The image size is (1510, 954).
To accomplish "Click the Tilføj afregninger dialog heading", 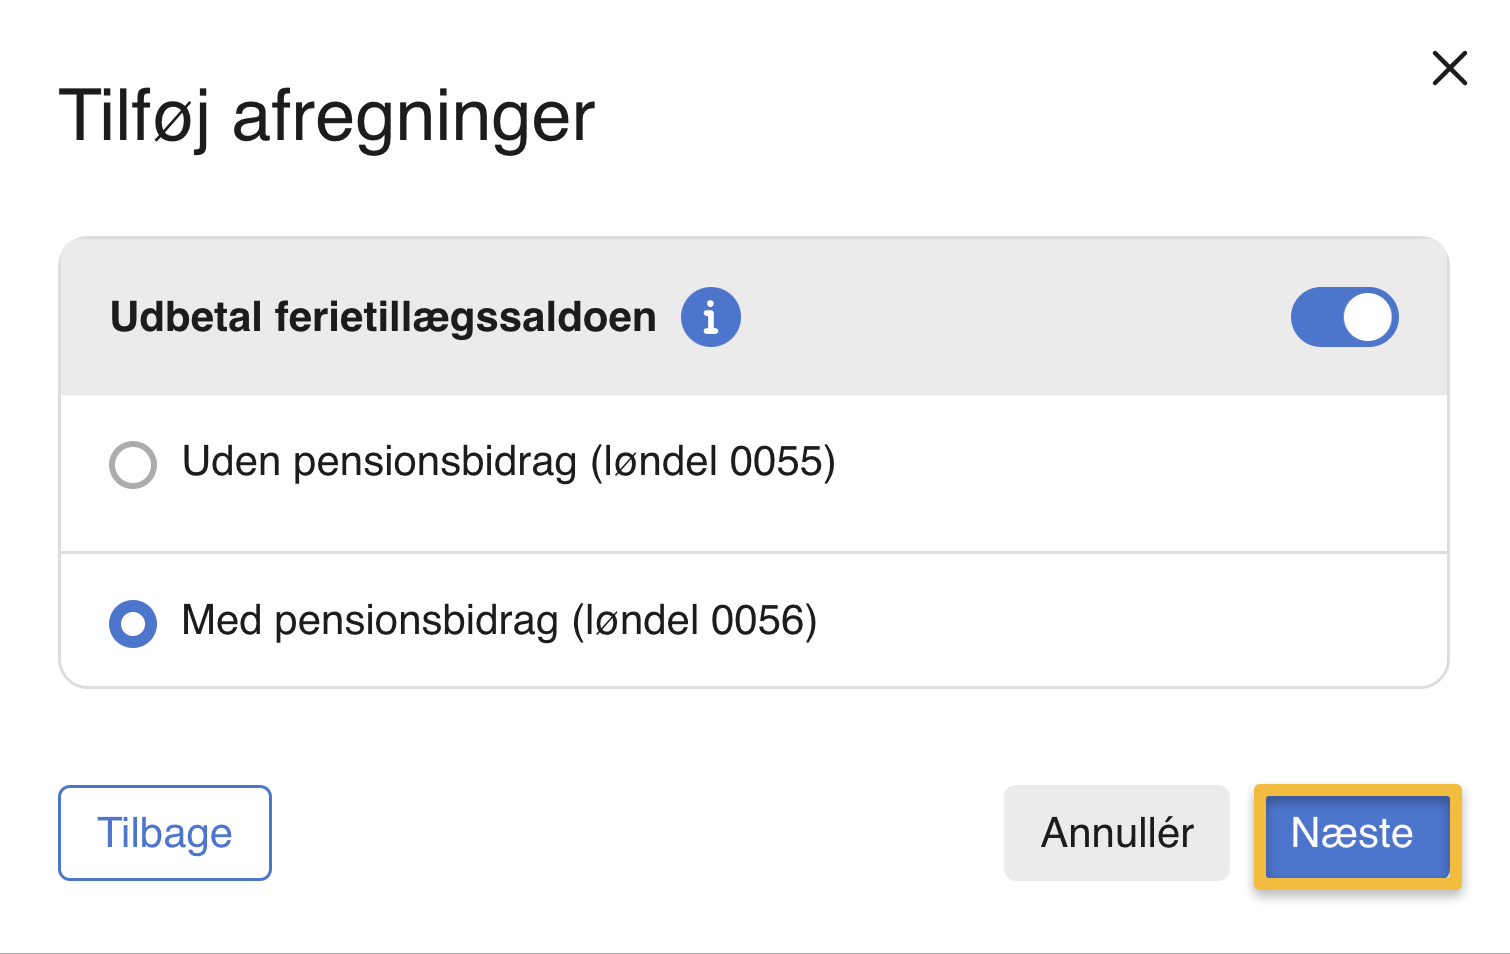I will (327, 116).
